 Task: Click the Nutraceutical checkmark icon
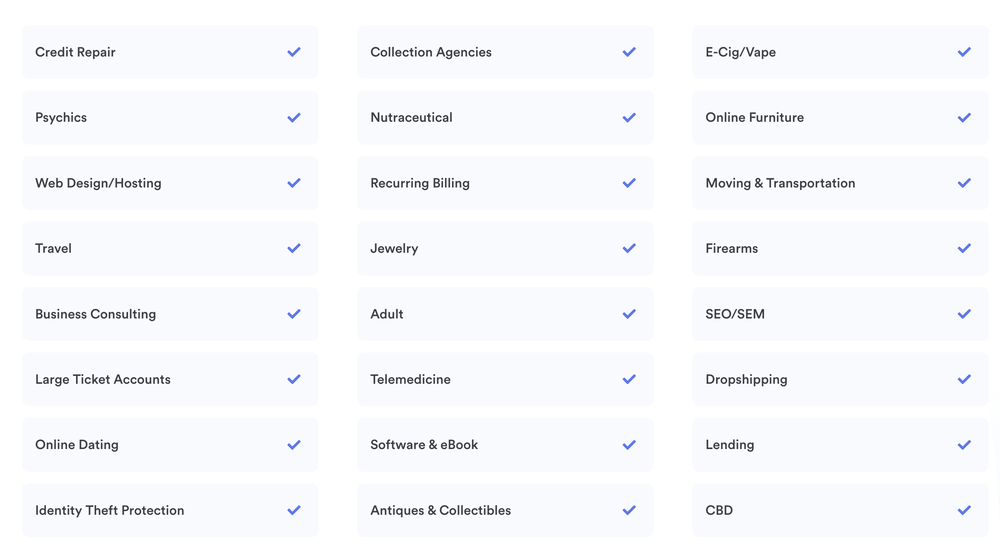tap(629, 118)
